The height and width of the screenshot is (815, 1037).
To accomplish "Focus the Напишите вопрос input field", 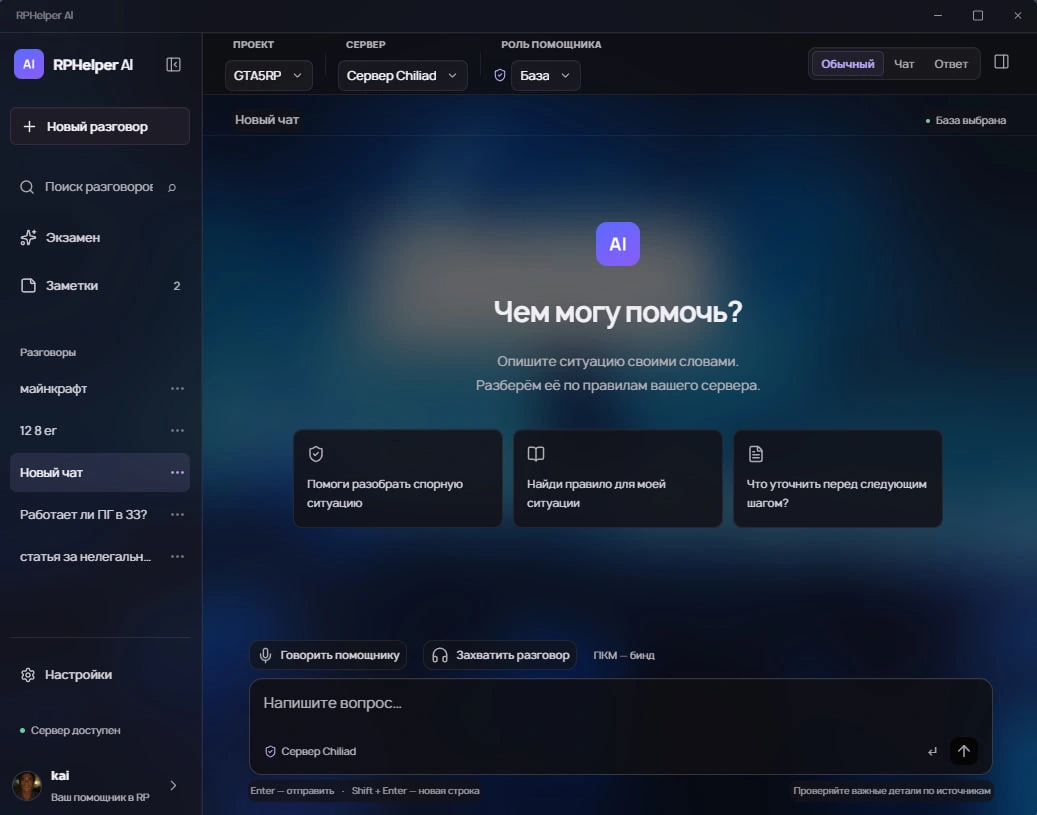I will [620, 704].
